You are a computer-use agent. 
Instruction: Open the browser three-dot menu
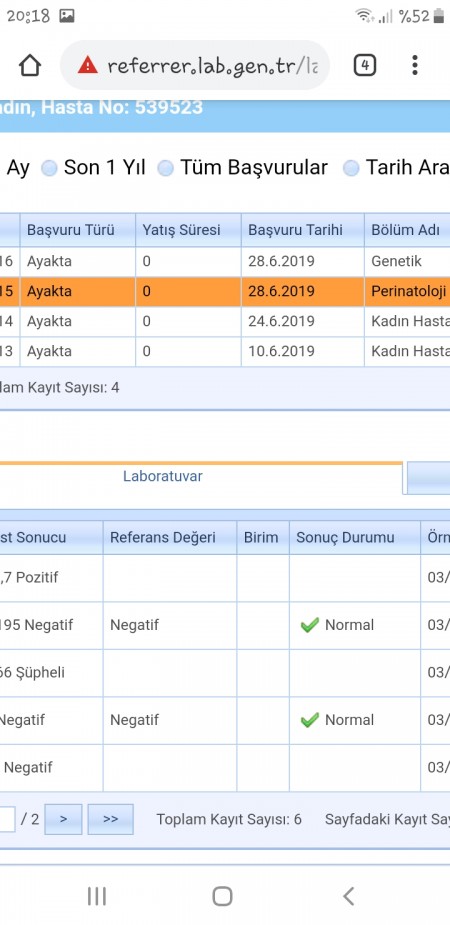[x=415, y=65]
